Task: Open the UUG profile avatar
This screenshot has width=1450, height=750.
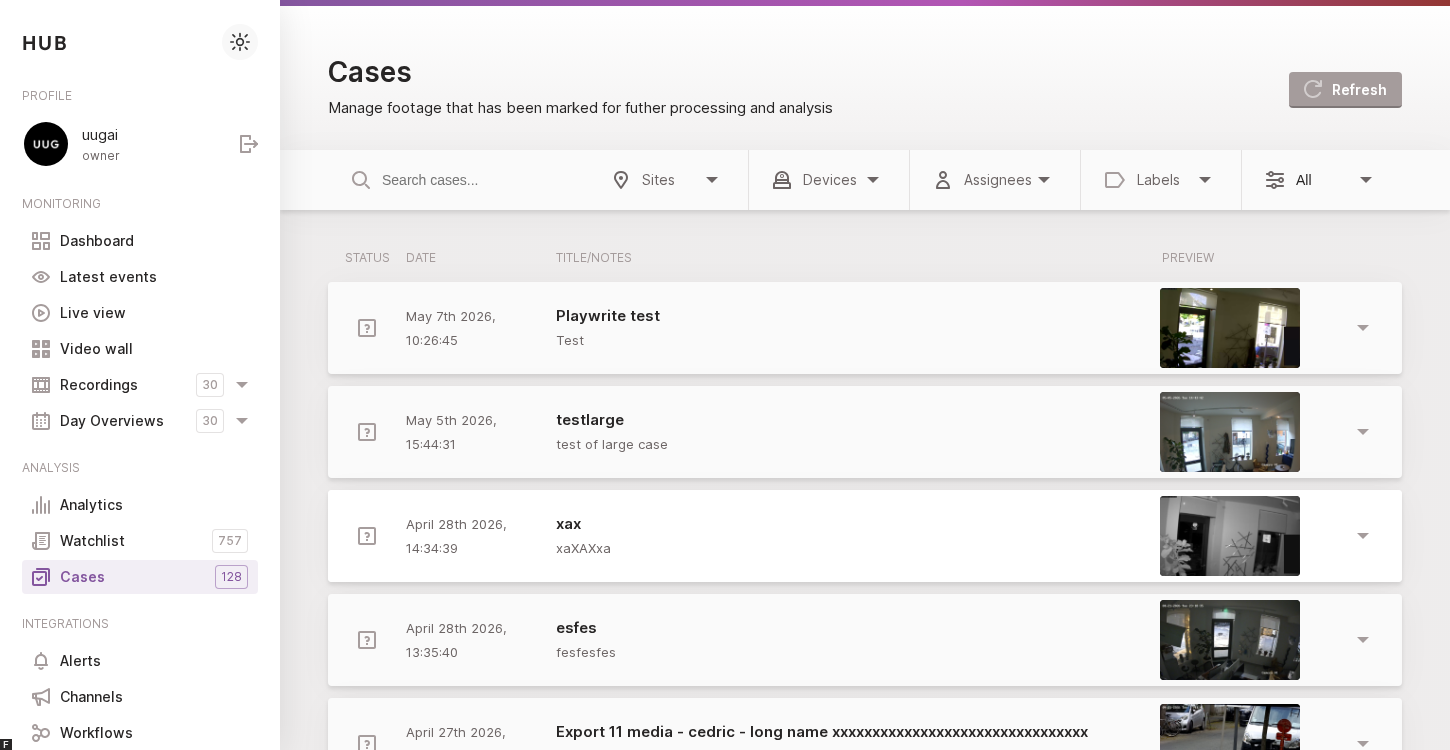Action: click(x=46, y=144)
